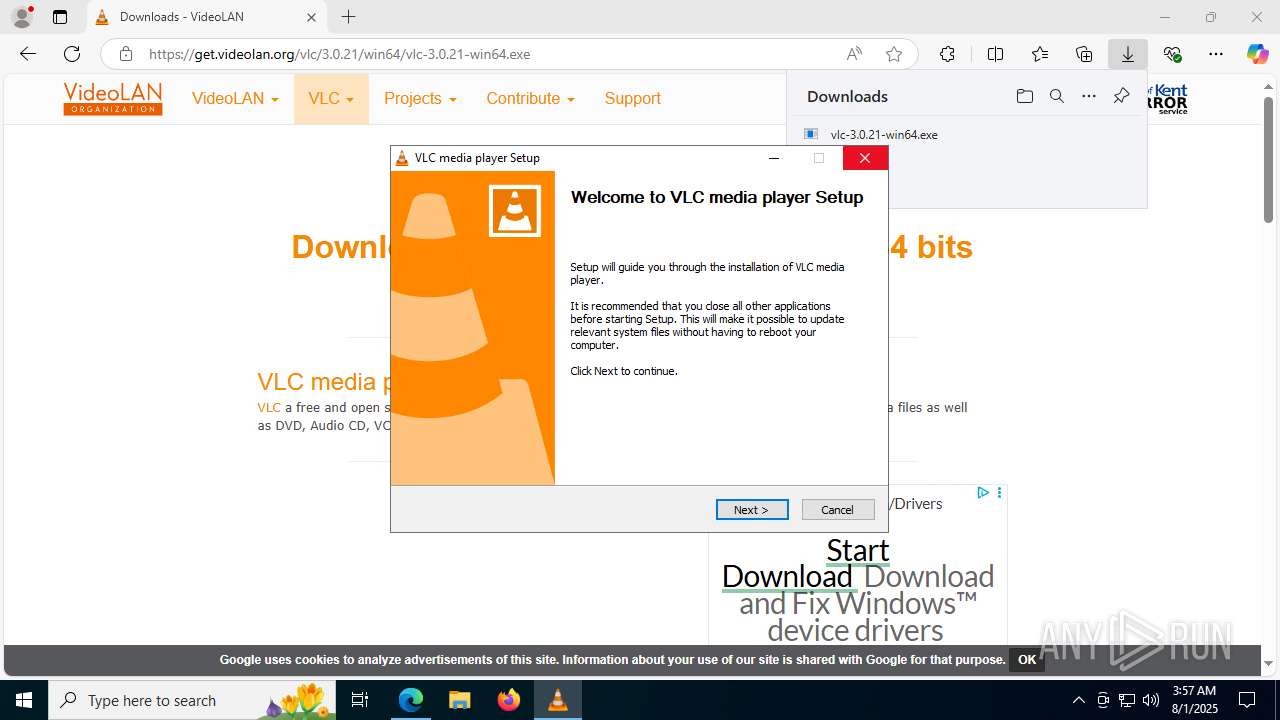Open network status tray icon
Viewport: 1280px width, 720px height.
coord(1127,700)
